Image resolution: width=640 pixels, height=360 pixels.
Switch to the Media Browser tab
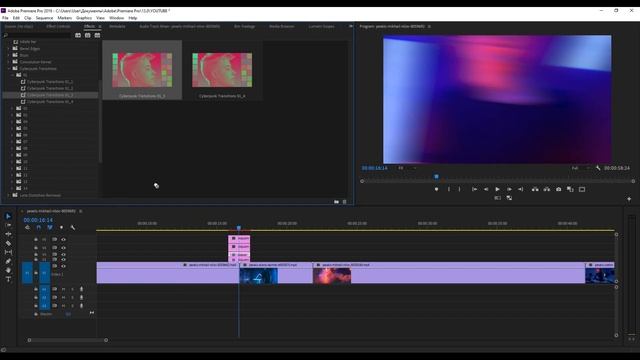(x=281, y=26)
